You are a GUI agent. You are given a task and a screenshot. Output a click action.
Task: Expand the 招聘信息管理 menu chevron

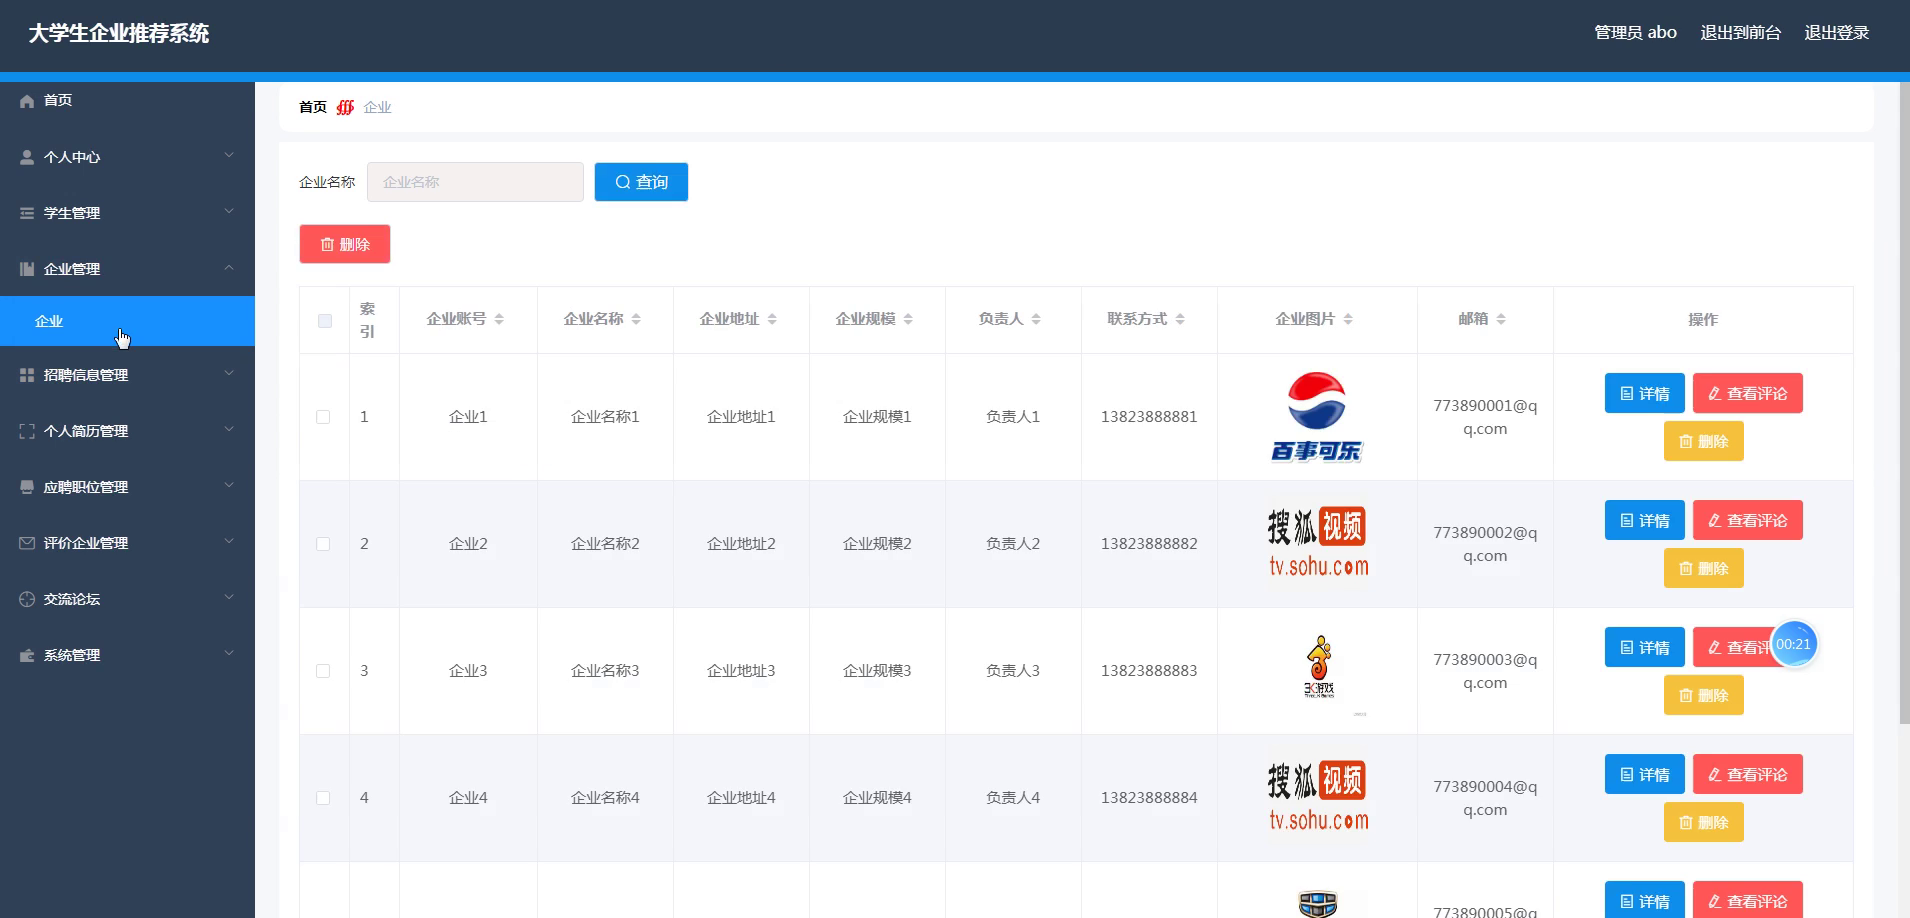coord(229,373)
